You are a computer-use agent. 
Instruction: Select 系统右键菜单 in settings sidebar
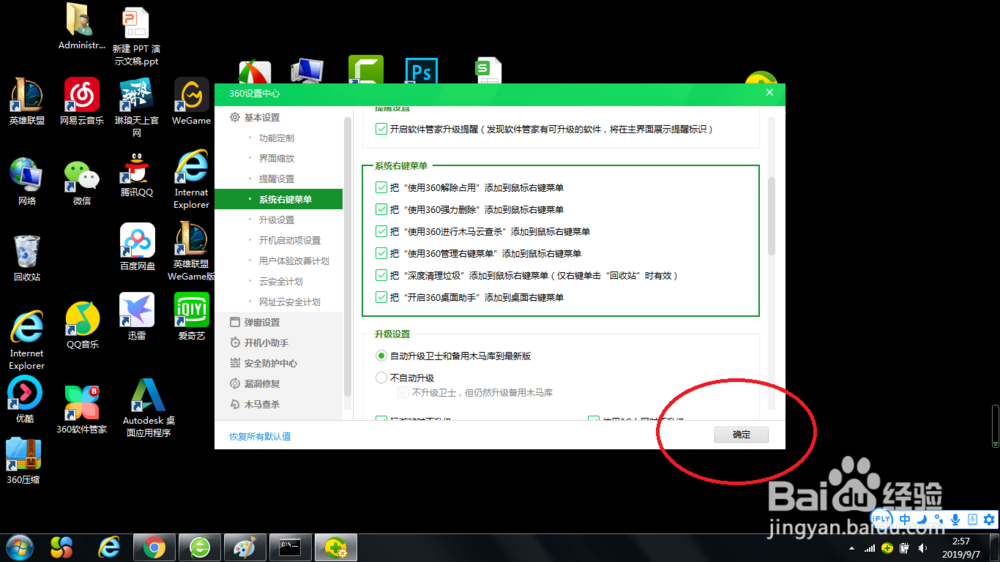[279, 199]
